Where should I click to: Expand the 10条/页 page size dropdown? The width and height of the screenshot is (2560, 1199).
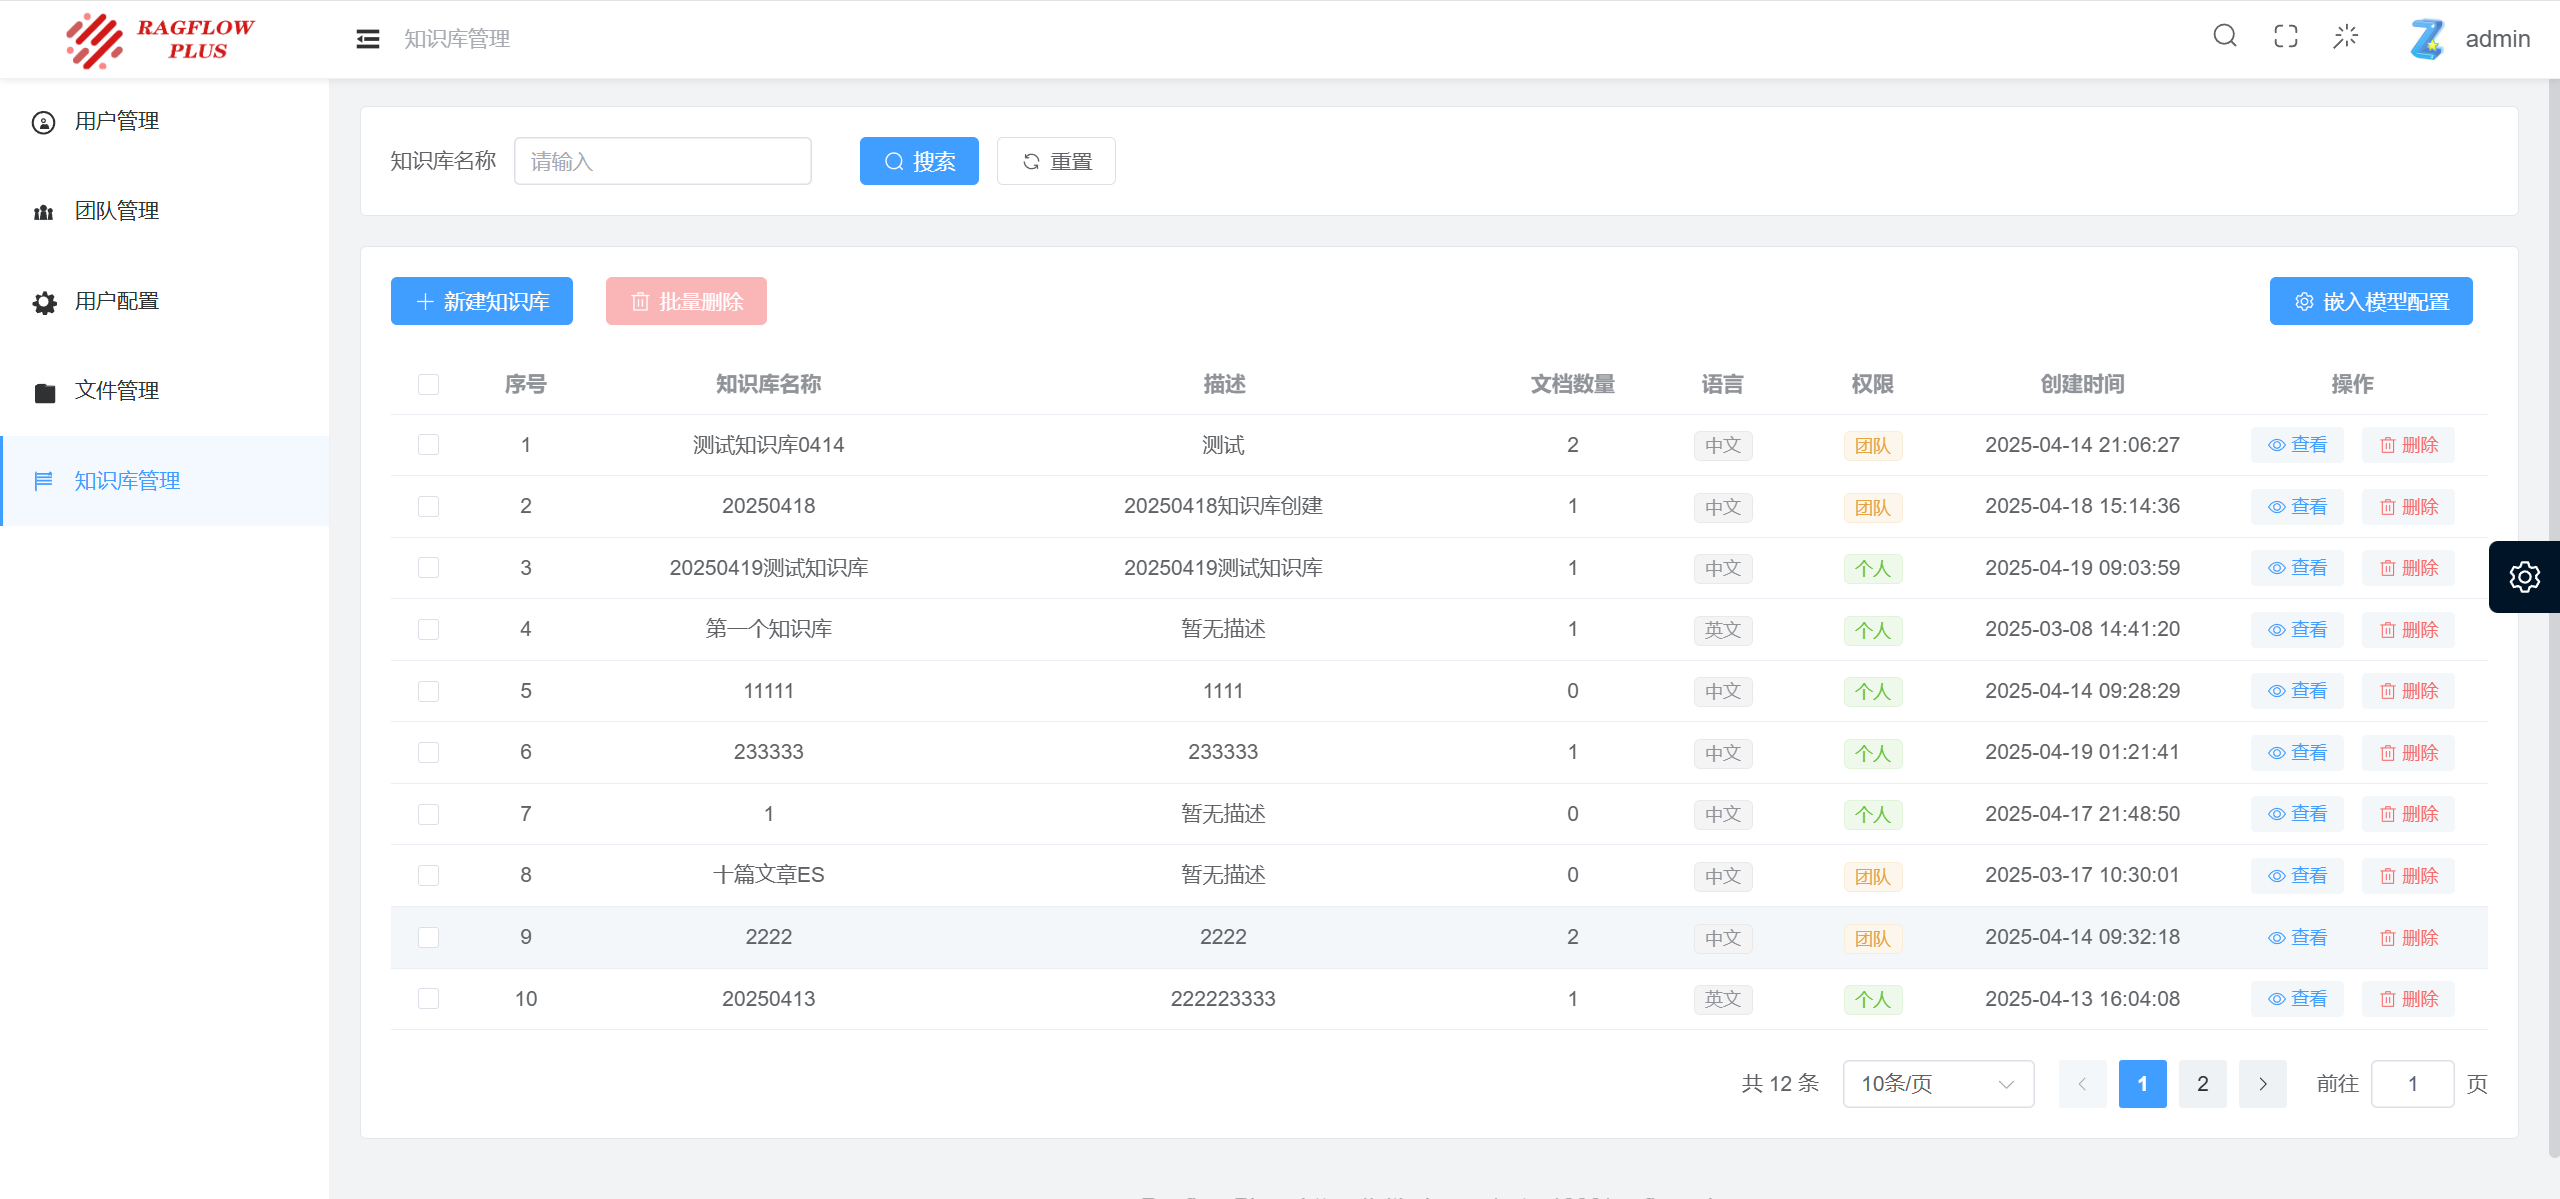(x=1937, y=1084)
